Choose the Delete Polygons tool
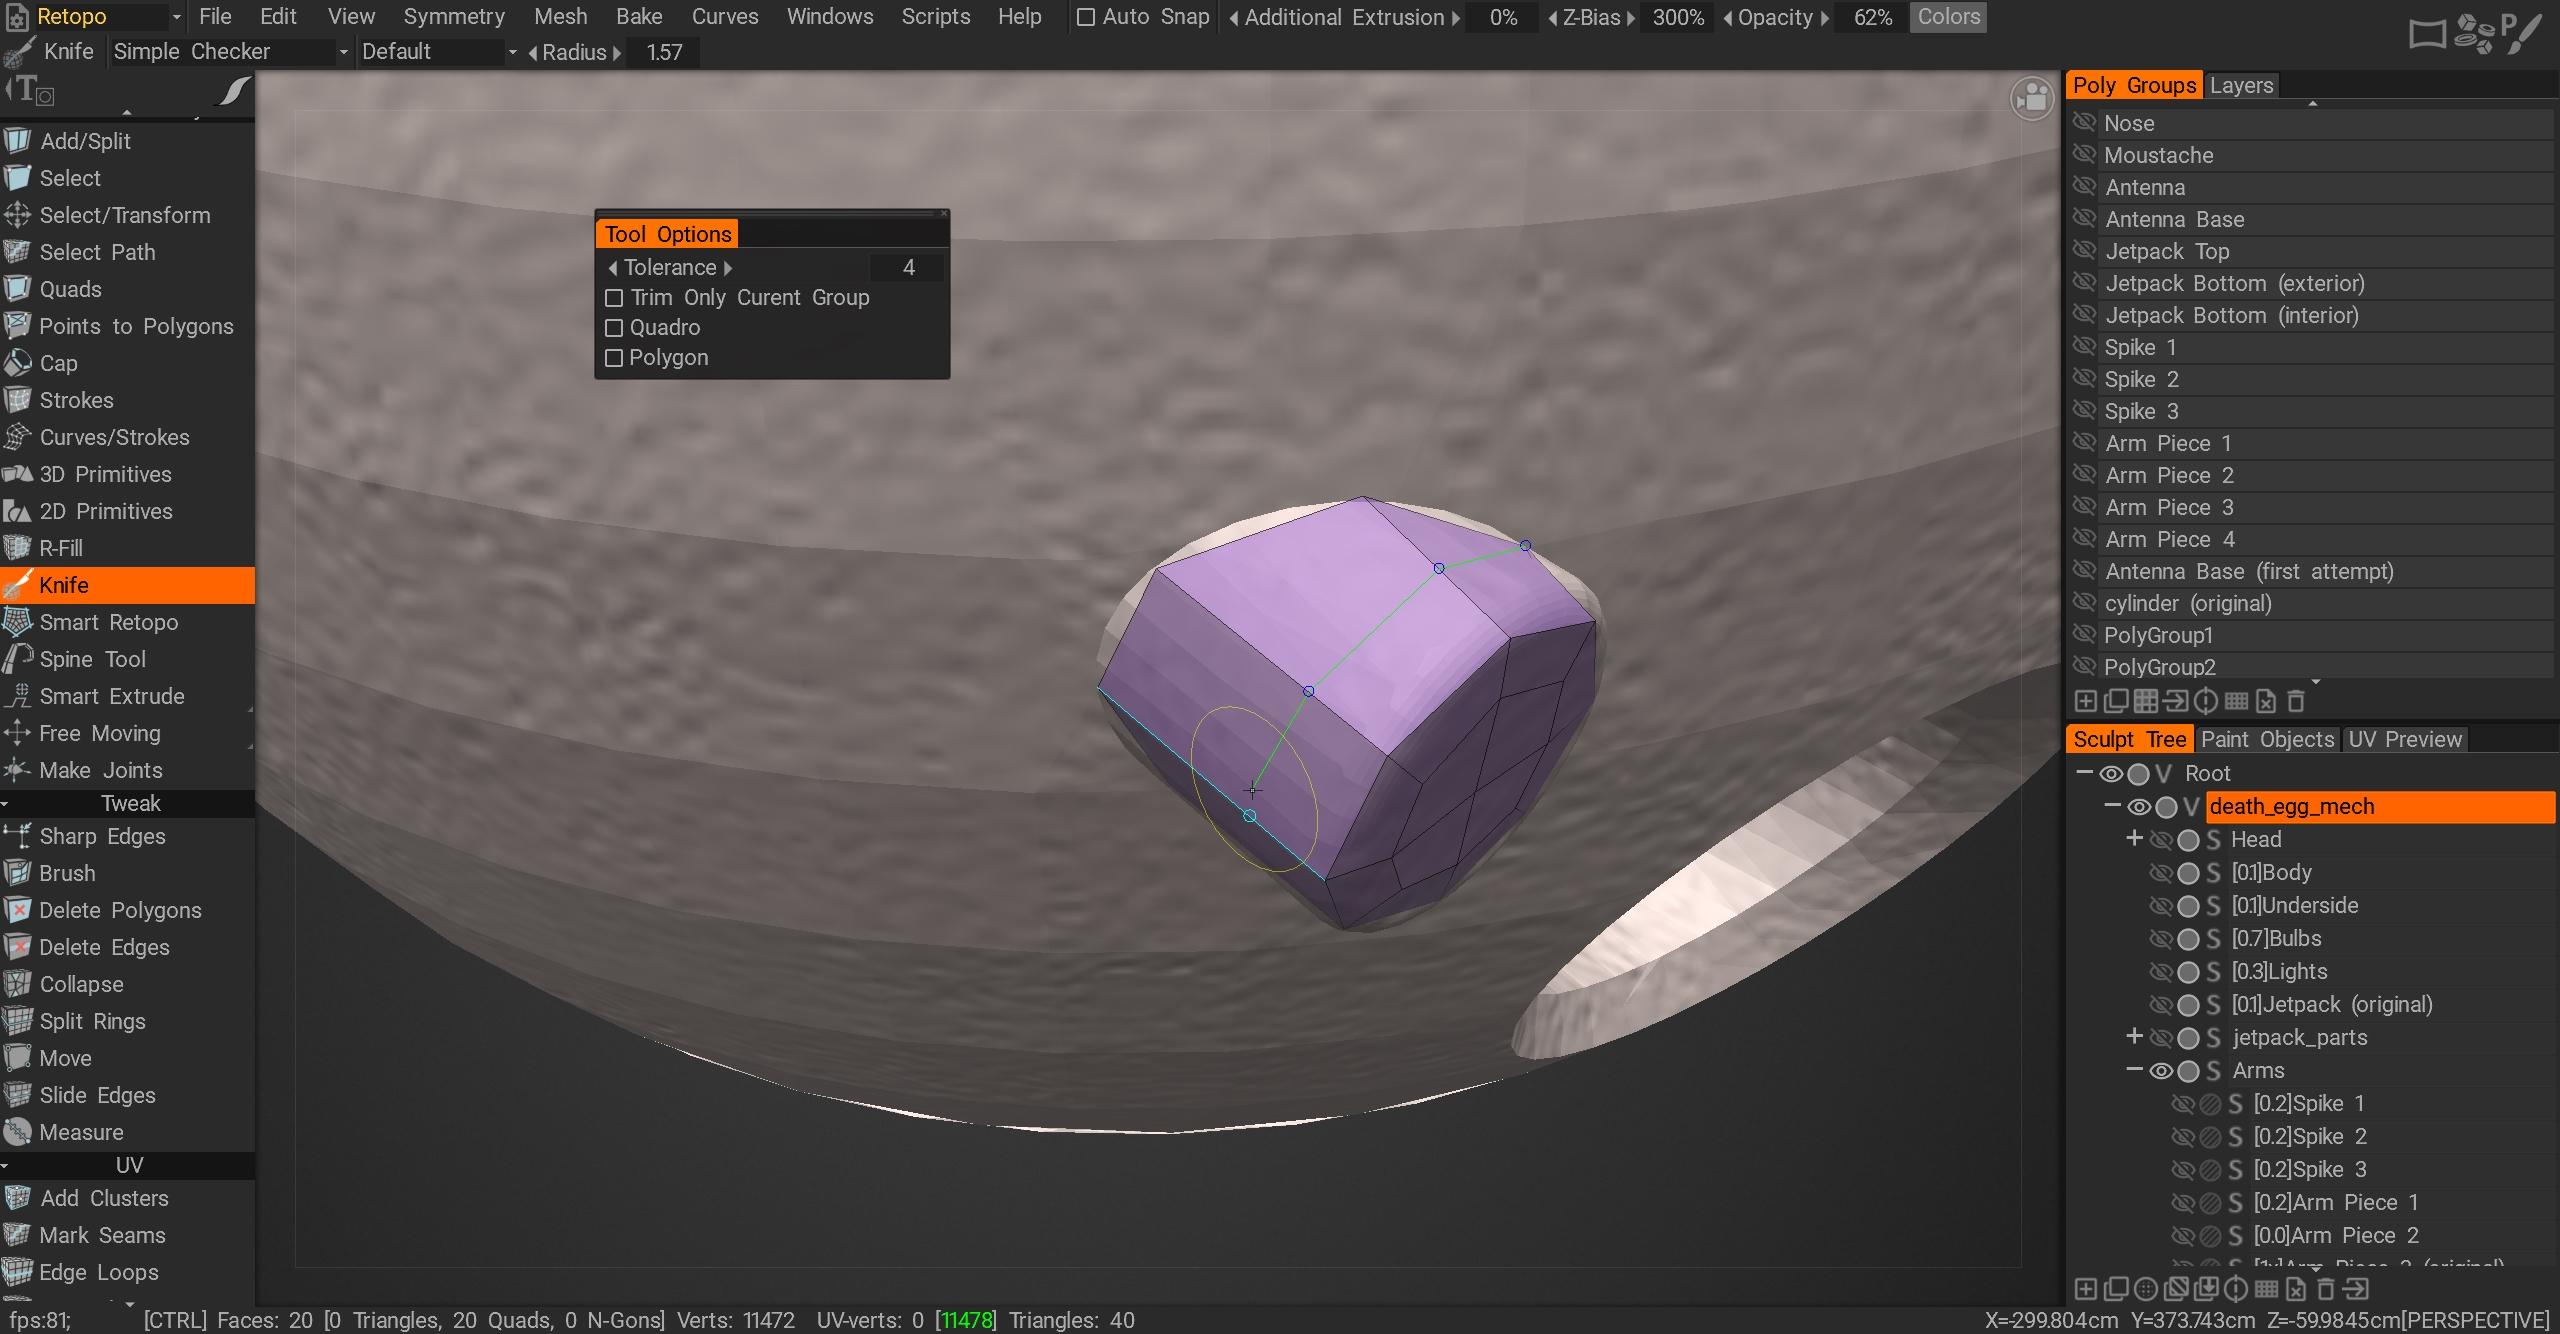Image resolution: width=2560 pixels, height=1334 pixels. [120, 910]
